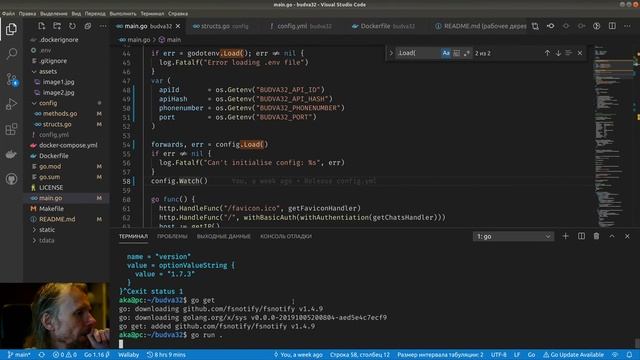Toggle find in selection
This screenshot has width=640, height=360.
pyautogui.click(x=569, y=53)
